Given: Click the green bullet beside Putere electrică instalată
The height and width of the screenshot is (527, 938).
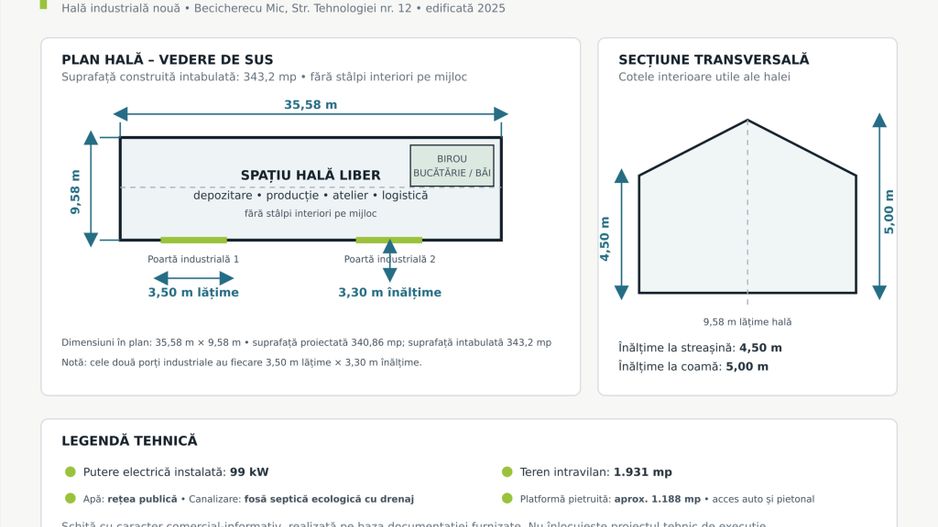Looking at the screenshot, I should tap(70, 472).
